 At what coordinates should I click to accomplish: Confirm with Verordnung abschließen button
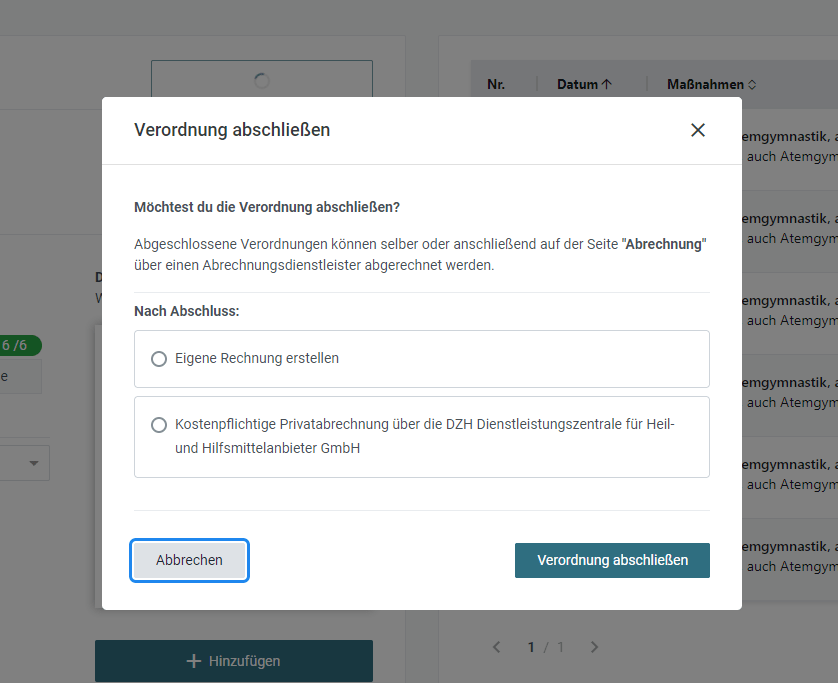point(612,560)
